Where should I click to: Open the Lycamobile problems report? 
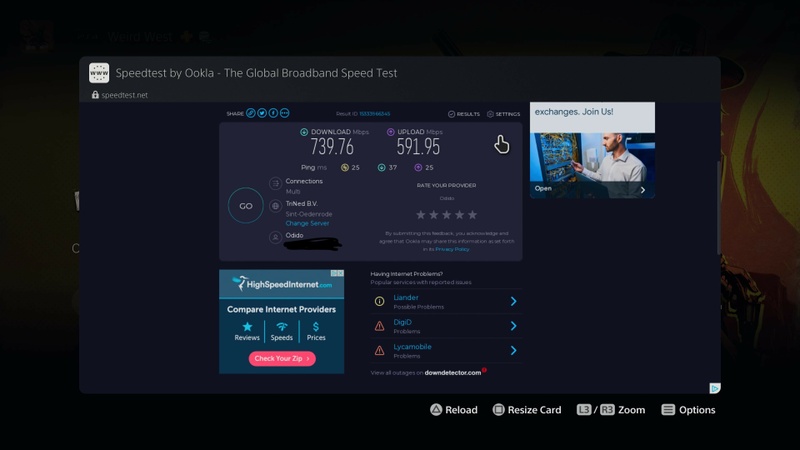pos(412,346)
